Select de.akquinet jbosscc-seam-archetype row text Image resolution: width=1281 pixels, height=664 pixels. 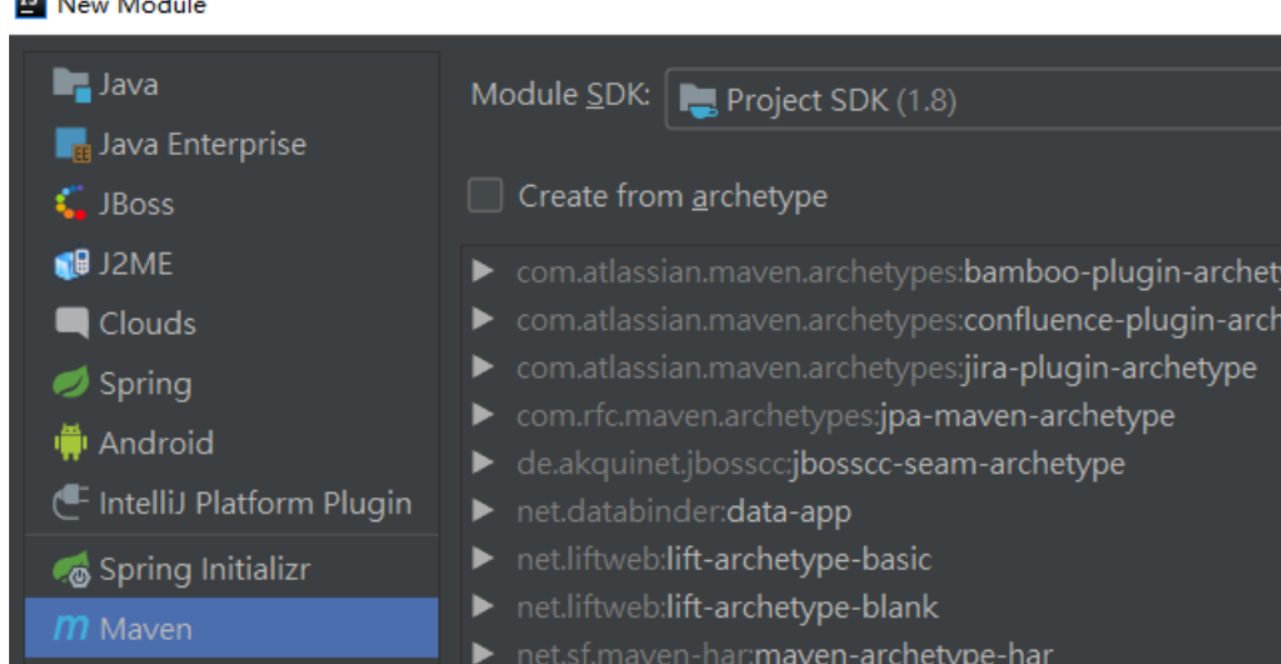(820, 464)
